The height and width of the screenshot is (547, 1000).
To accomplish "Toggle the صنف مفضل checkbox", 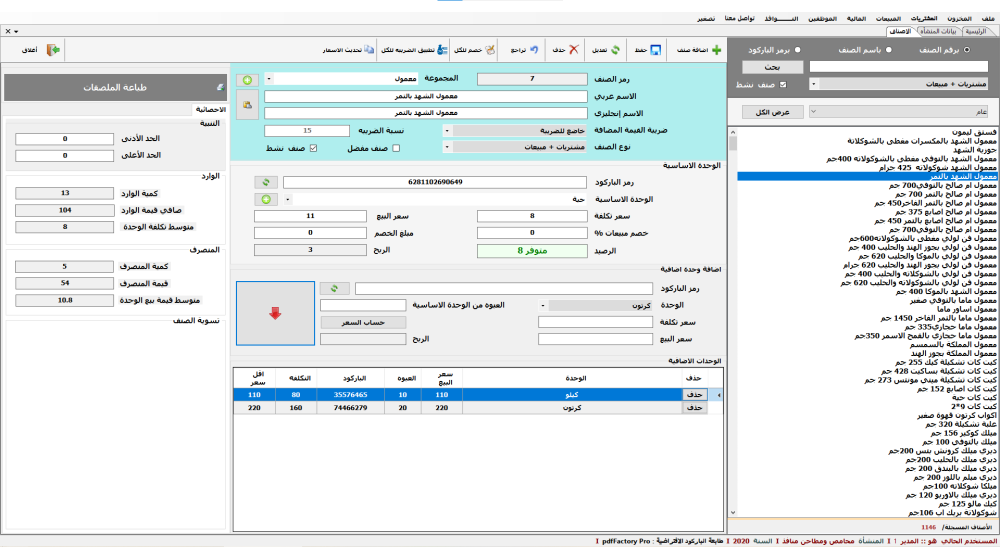I will 395,148.
